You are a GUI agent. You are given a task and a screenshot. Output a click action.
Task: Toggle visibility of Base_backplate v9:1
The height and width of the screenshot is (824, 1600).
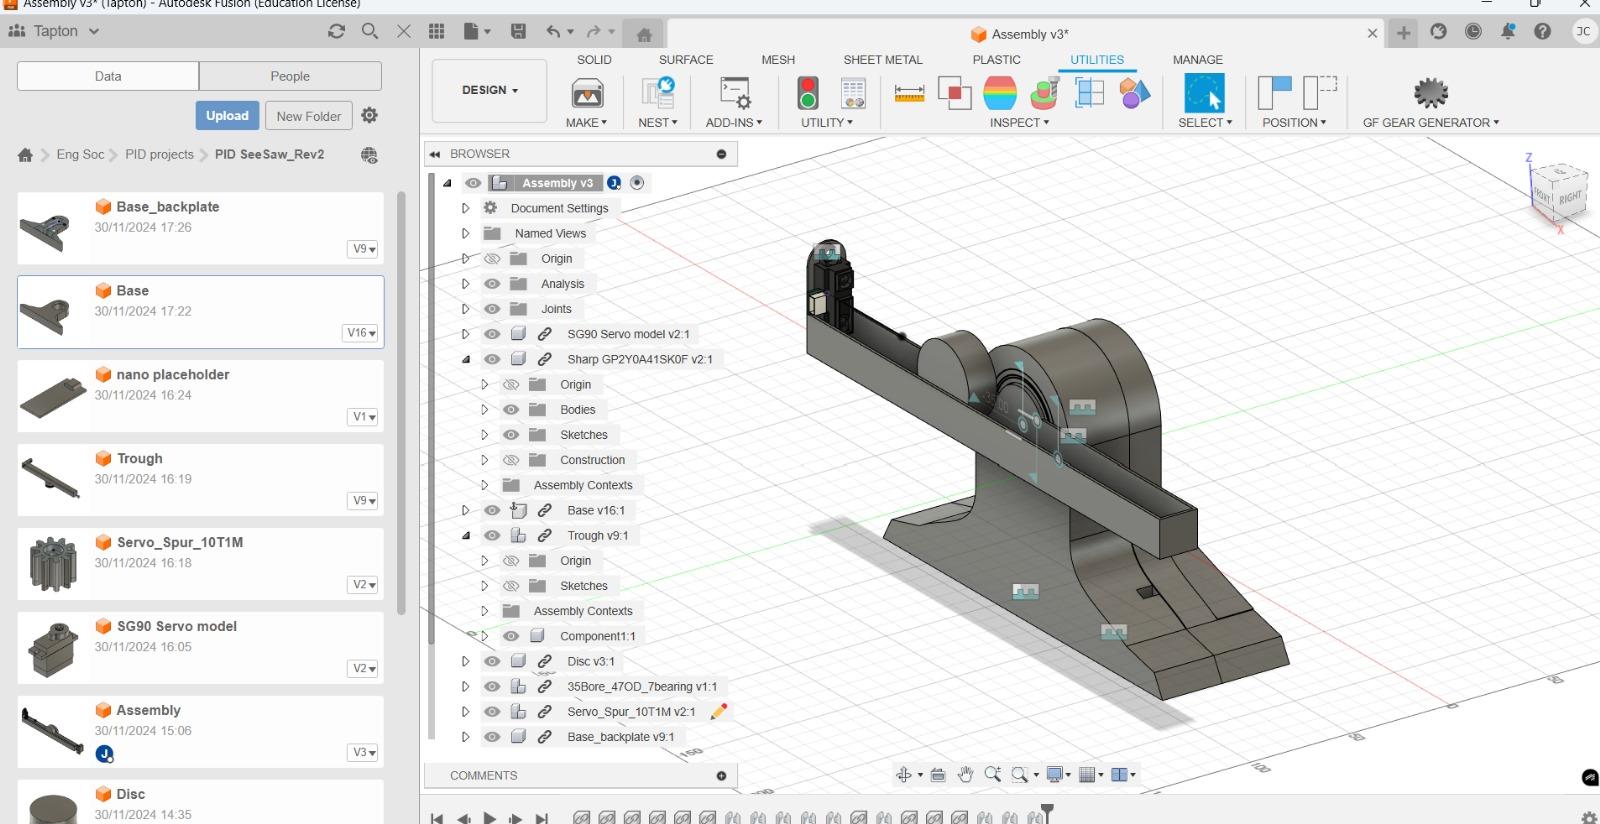pos(492,737)
